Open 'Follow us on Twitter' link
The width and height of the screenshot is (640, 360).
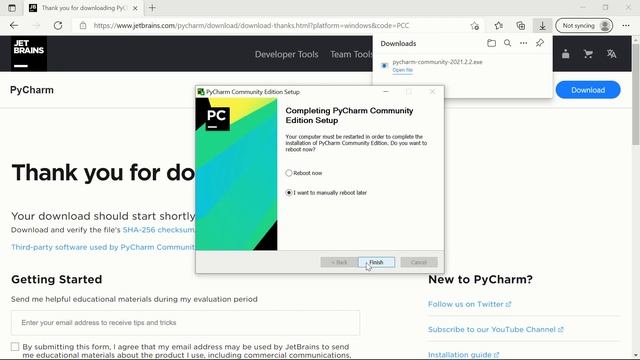pos(469,304)
